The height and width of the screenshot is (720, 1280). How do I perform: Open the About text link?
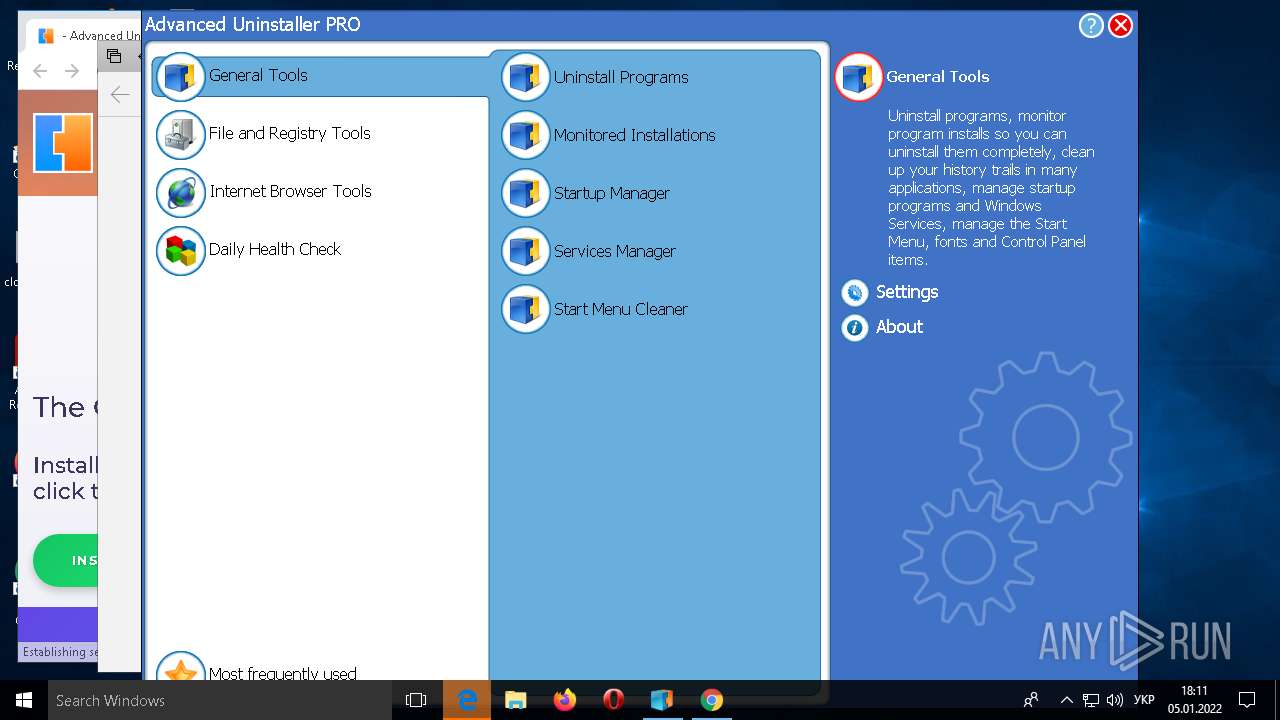(899, 327)
